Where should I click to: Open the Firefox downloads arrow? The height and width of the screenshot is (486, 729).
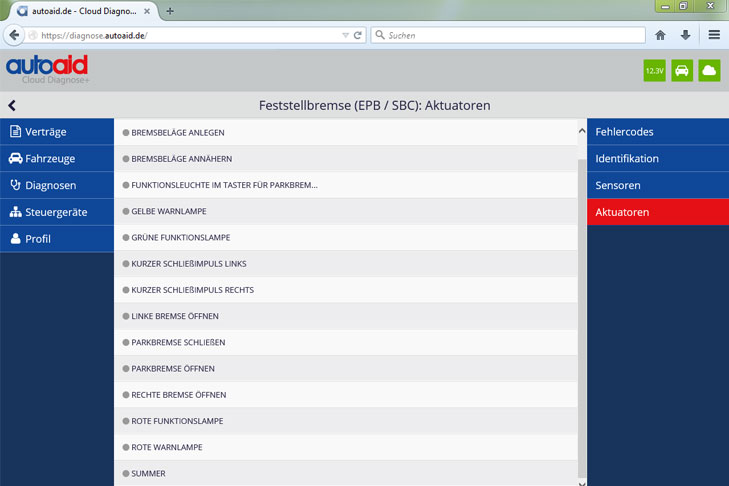[685, 35]
